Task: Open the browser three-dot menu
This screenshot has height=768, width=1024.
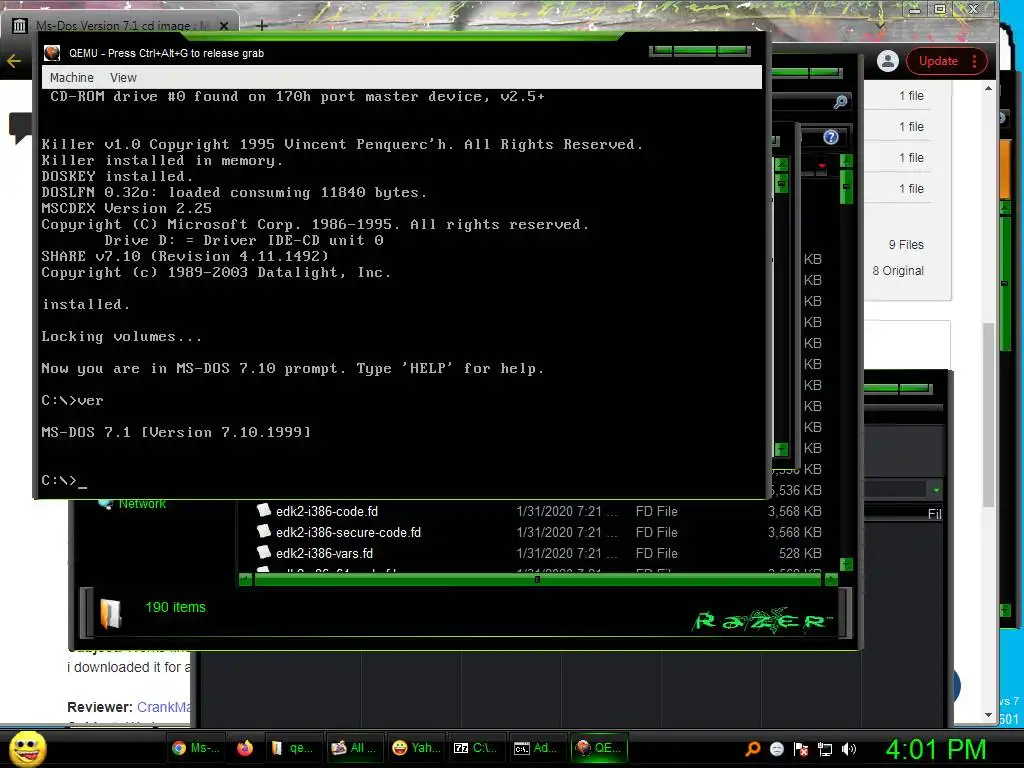Action: [974, 61]
